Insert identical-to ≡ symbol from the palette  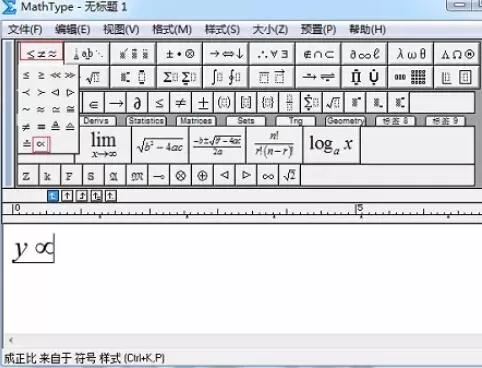(41, 127)
